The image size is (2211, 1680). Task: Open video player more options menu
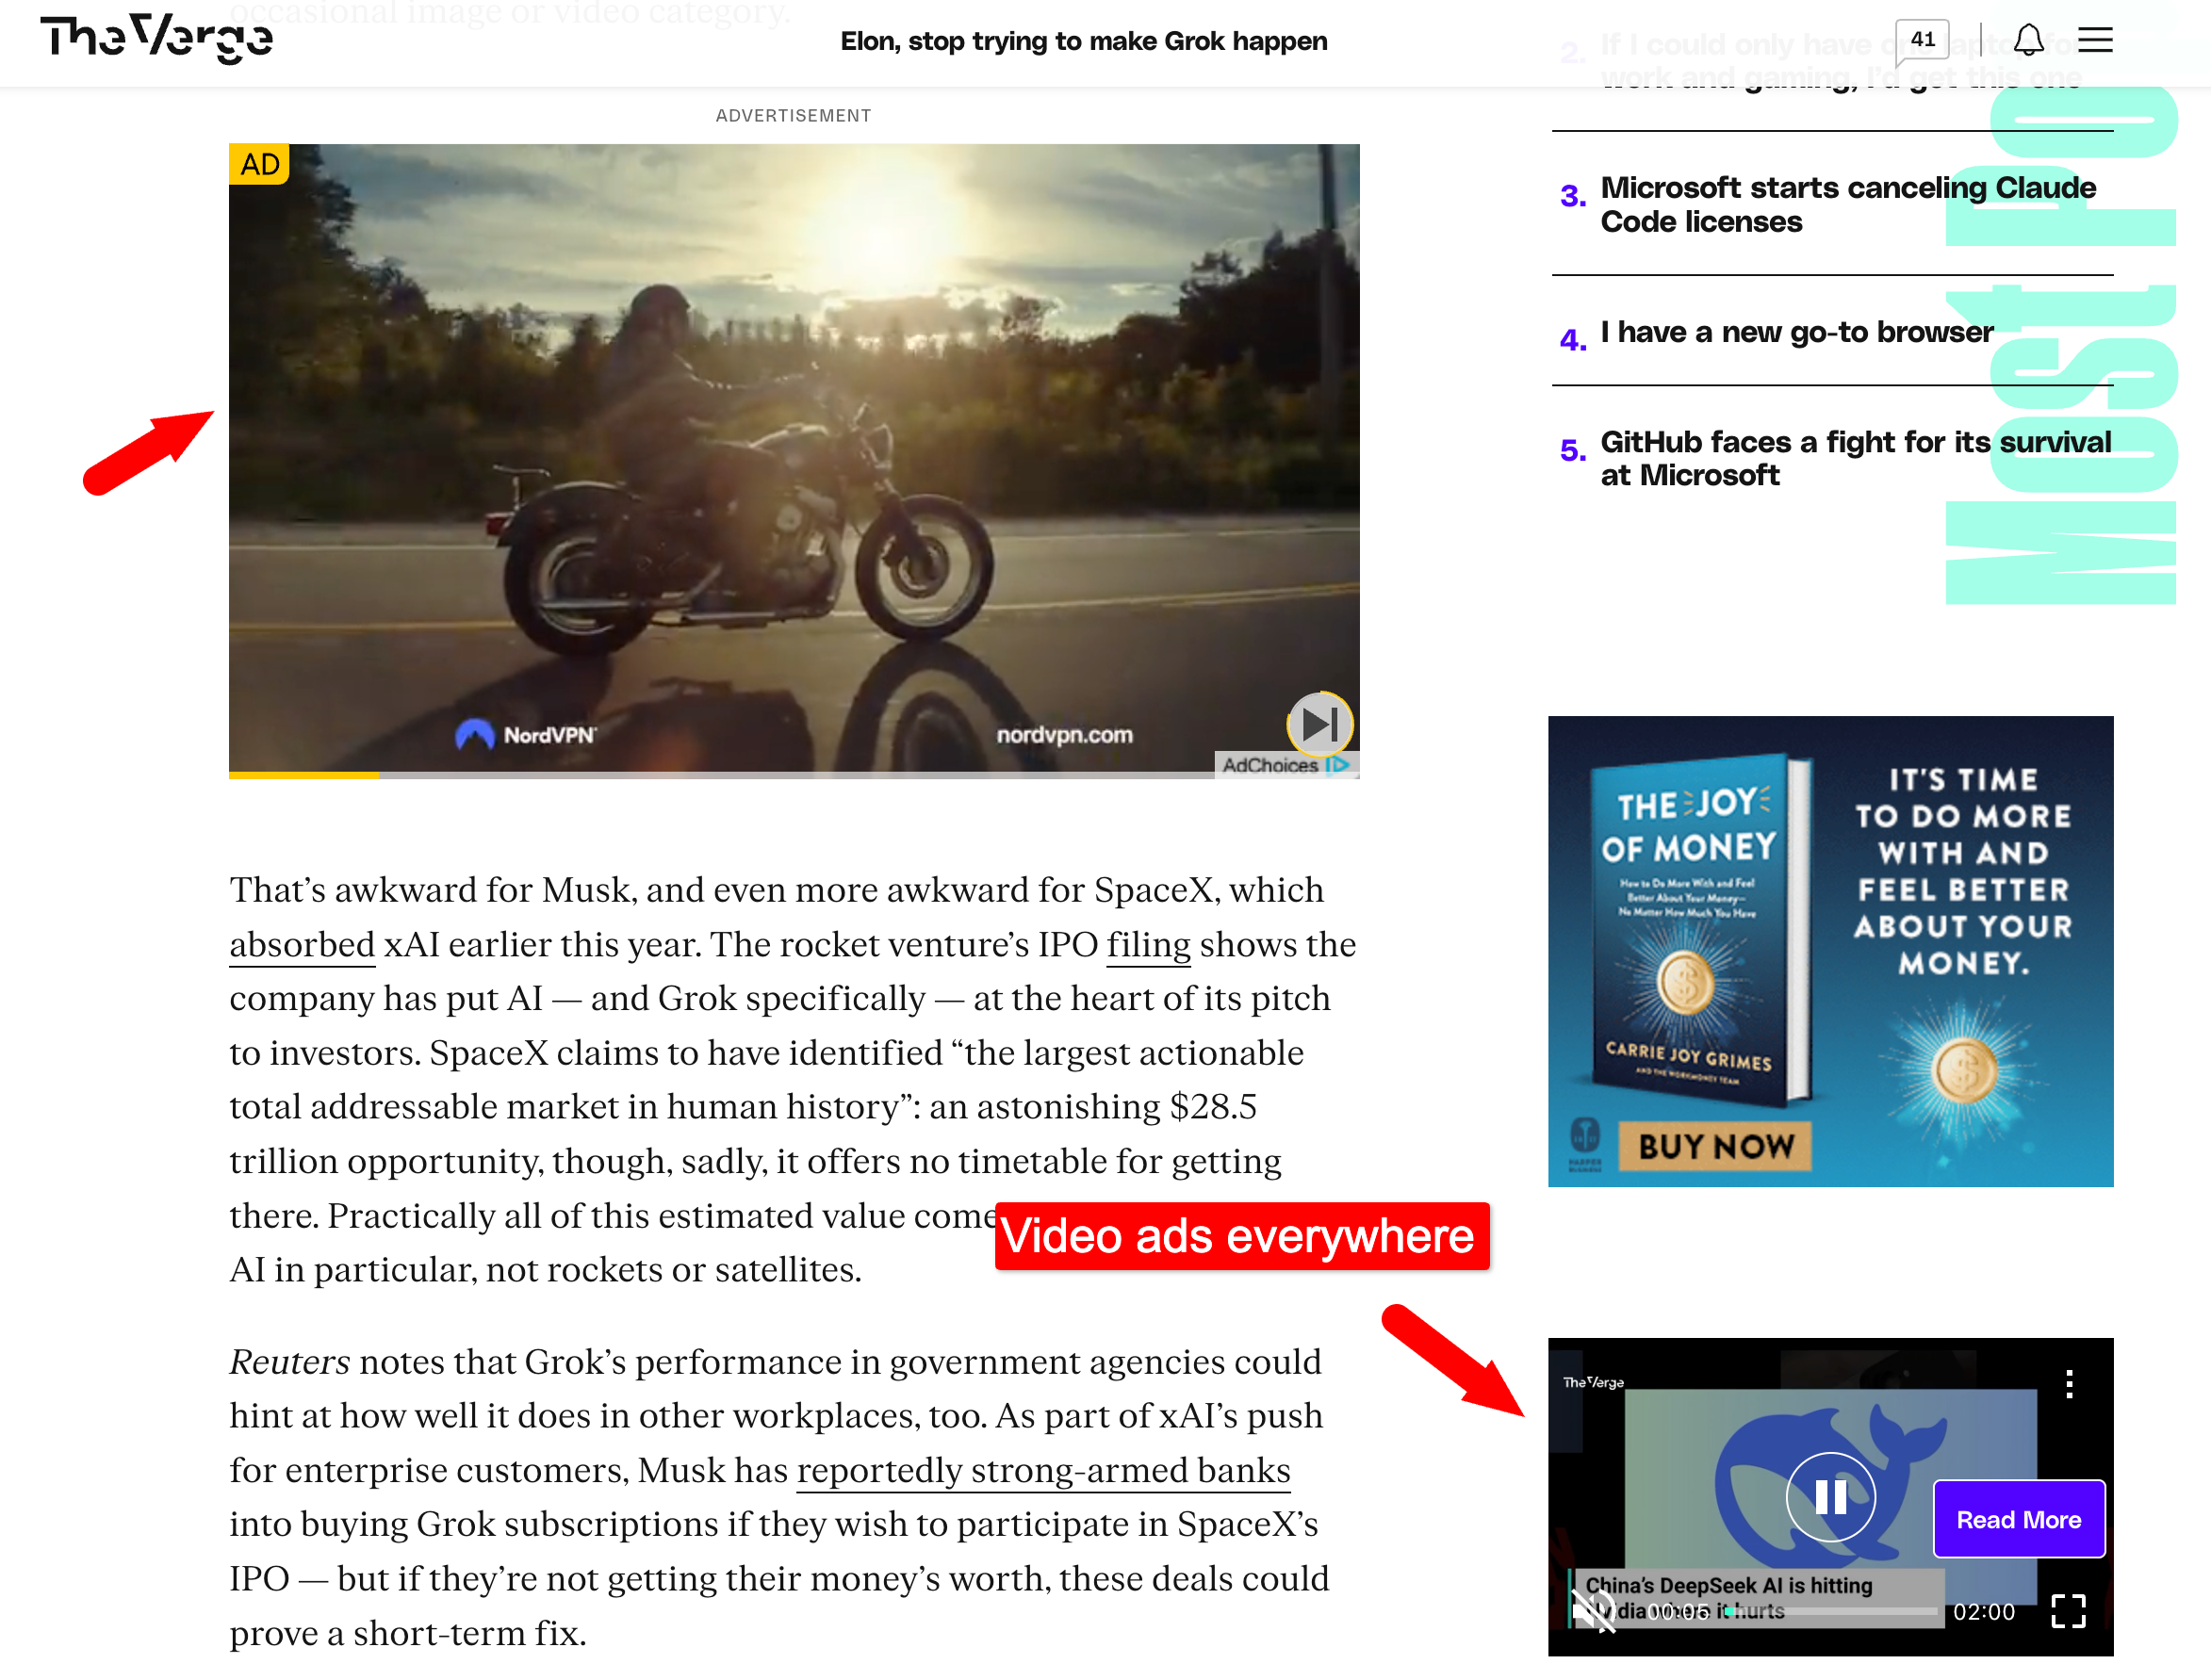[2069, 1384]
